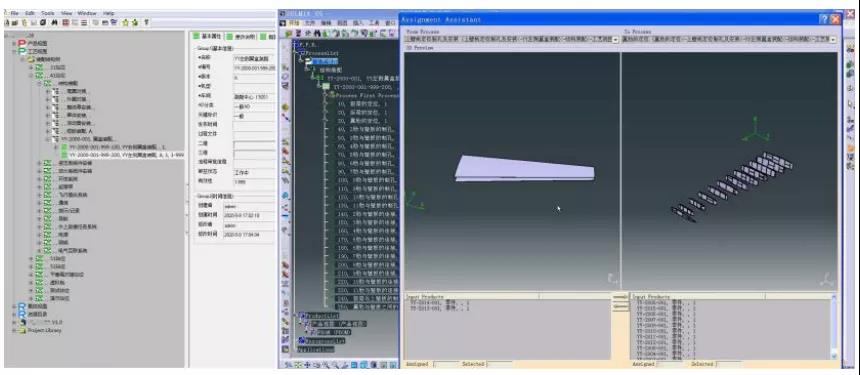The width and height of the screenshot is (860, 375).
Task: Open the To Process dropdown
Action: tap(833, 39)
